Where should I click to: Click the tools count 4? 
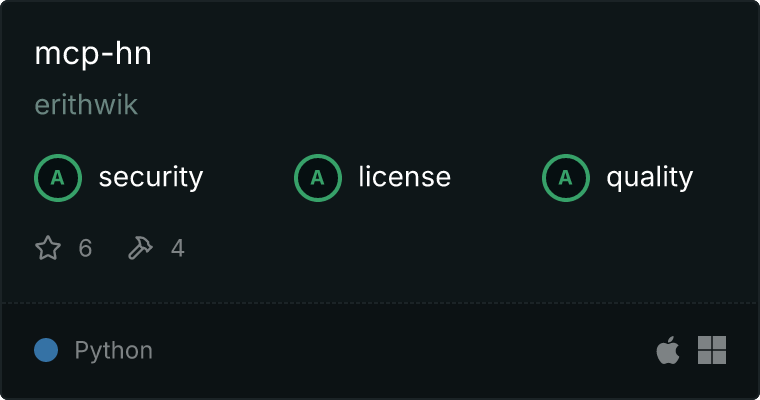point(178,248)
